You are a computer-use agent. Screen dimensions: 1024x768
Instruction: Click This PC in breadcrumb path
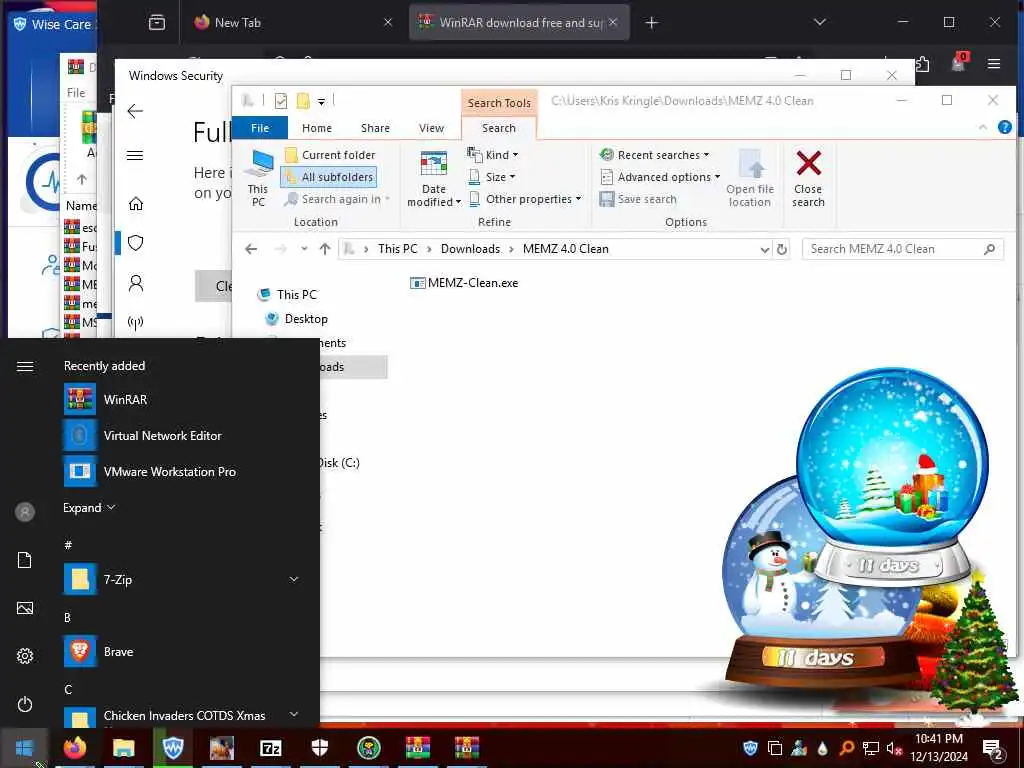click(397, 249)
